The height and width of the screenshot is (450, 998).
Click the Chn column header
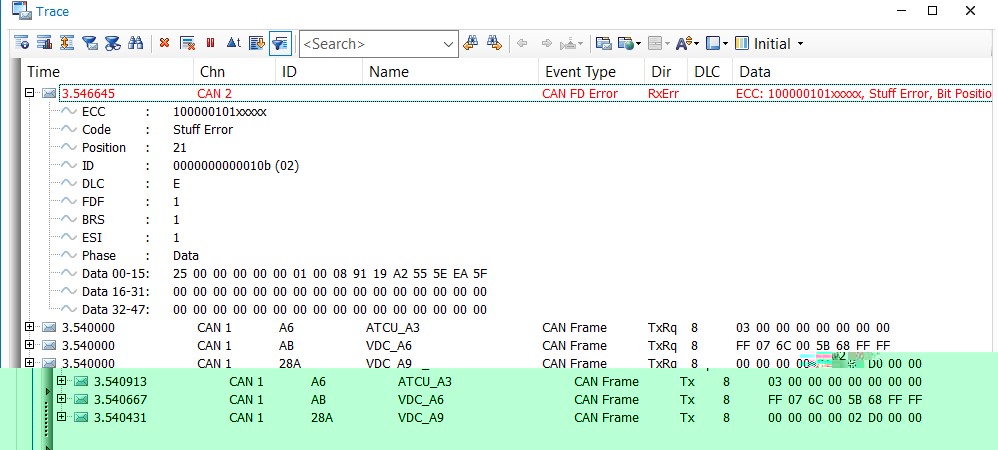(234, 72)
